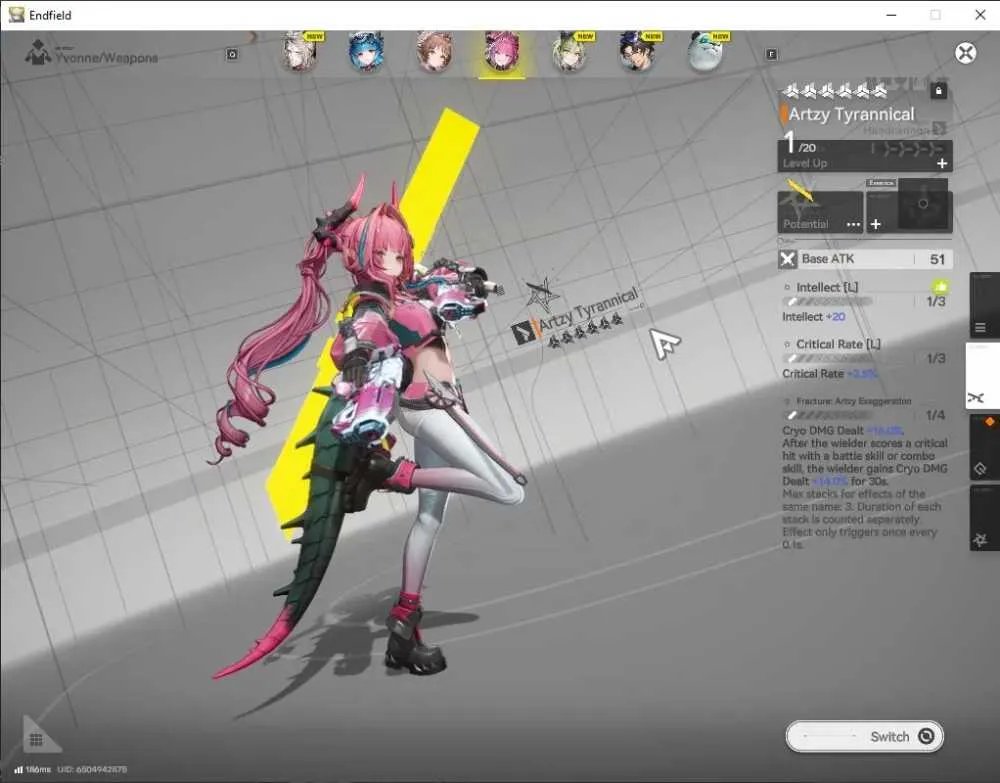Select the white-haired operator portrait

click(x=300, y=51)
